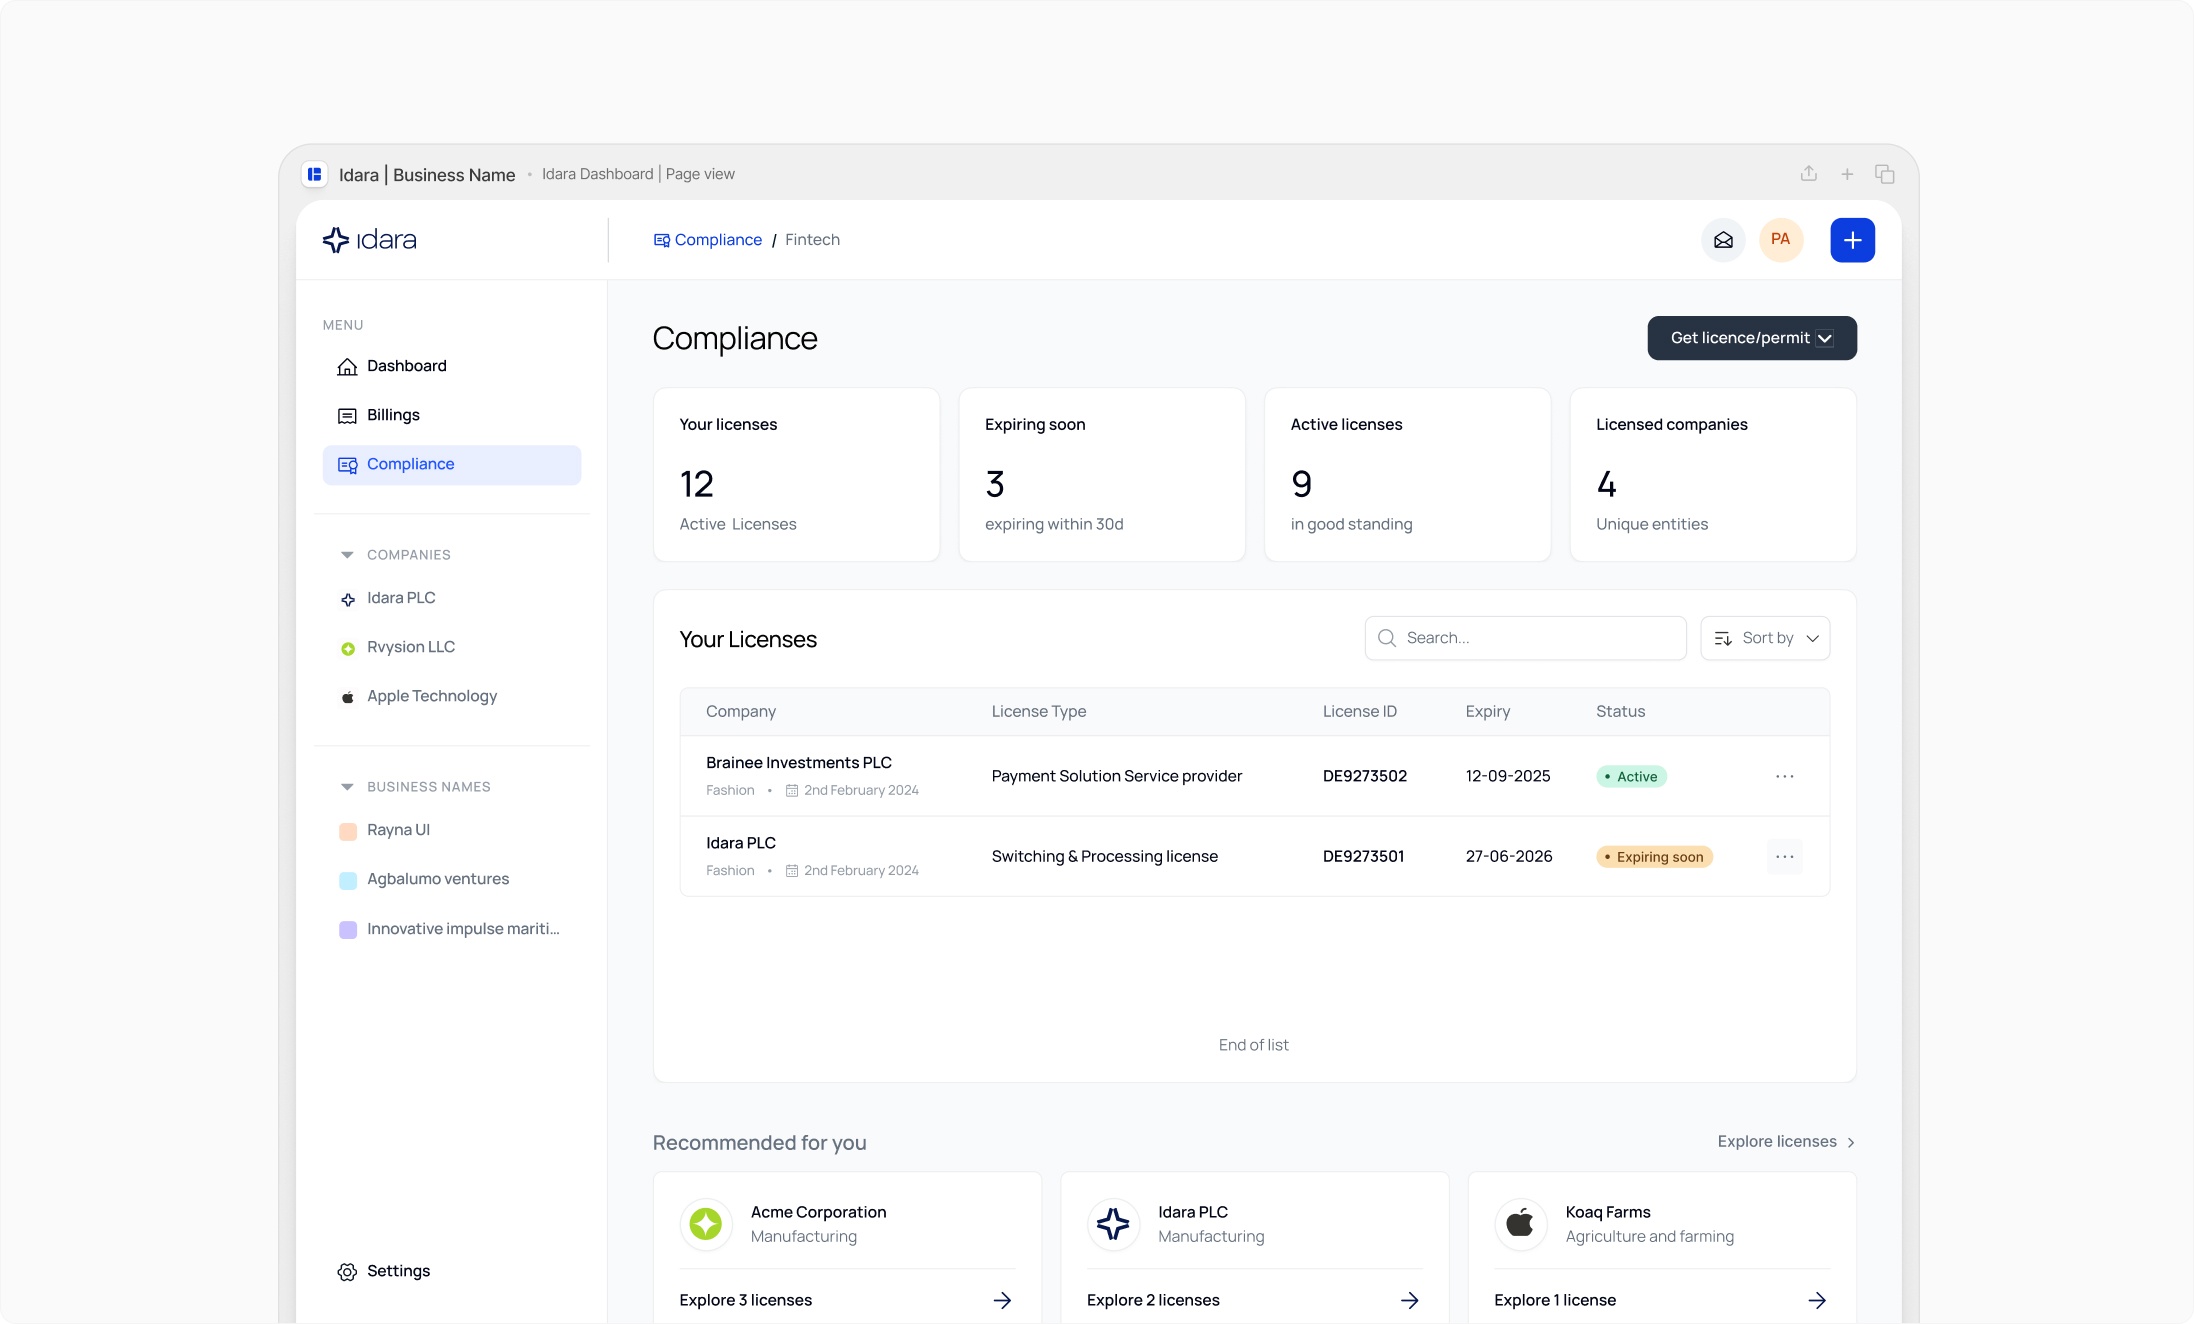Collapse the Business Names section
The width and height of the screenshot is (2194, 1324).
click(x=347, y=787)
